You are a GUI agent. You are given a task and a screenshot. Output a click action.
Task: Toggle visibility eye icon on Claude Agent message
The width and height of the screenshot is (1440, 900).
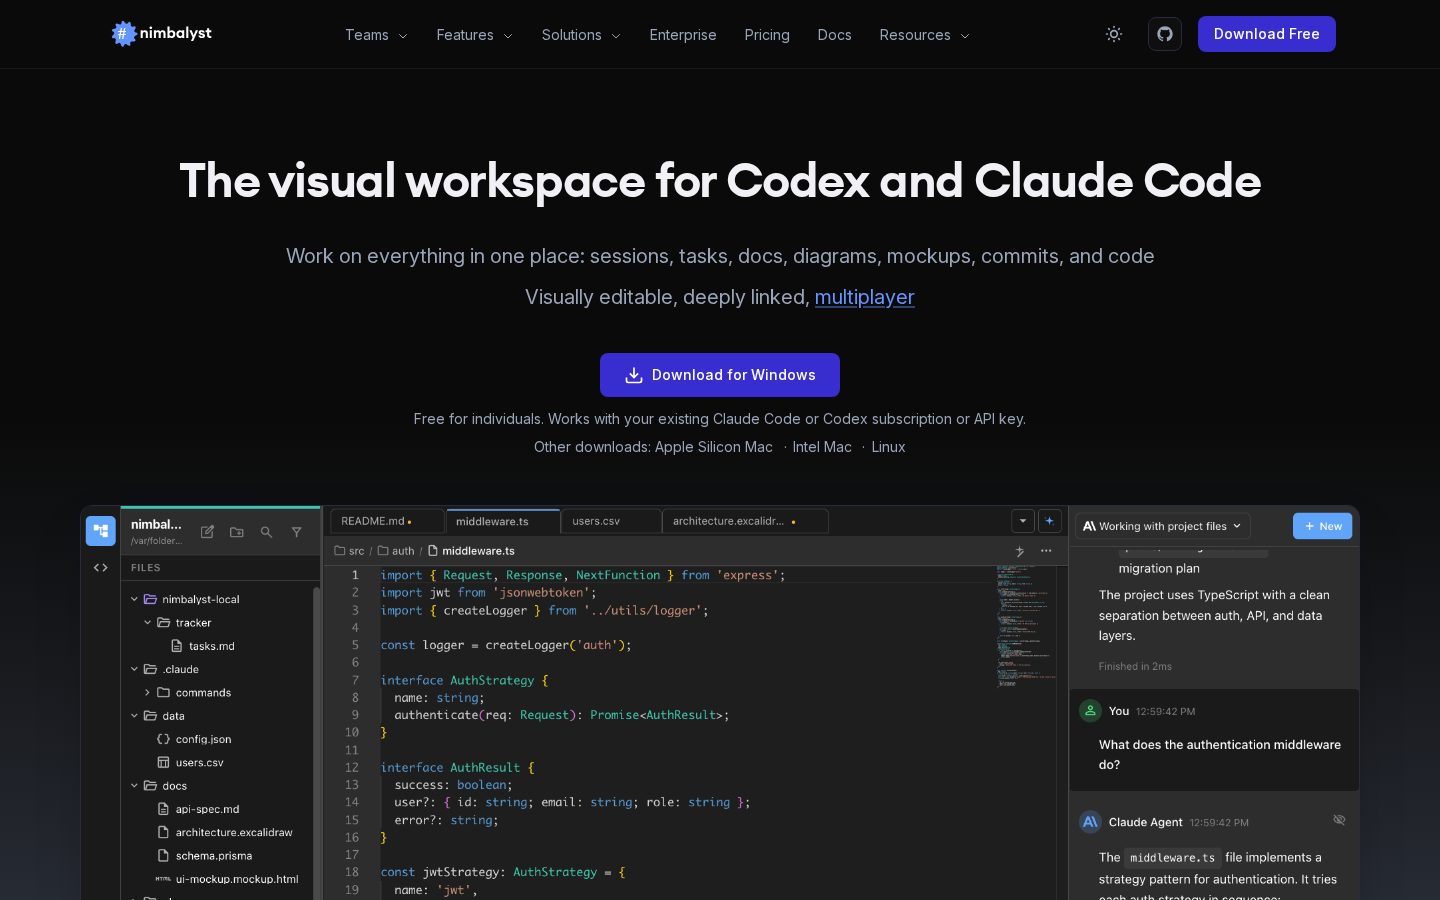click(x=1339, y=820)
